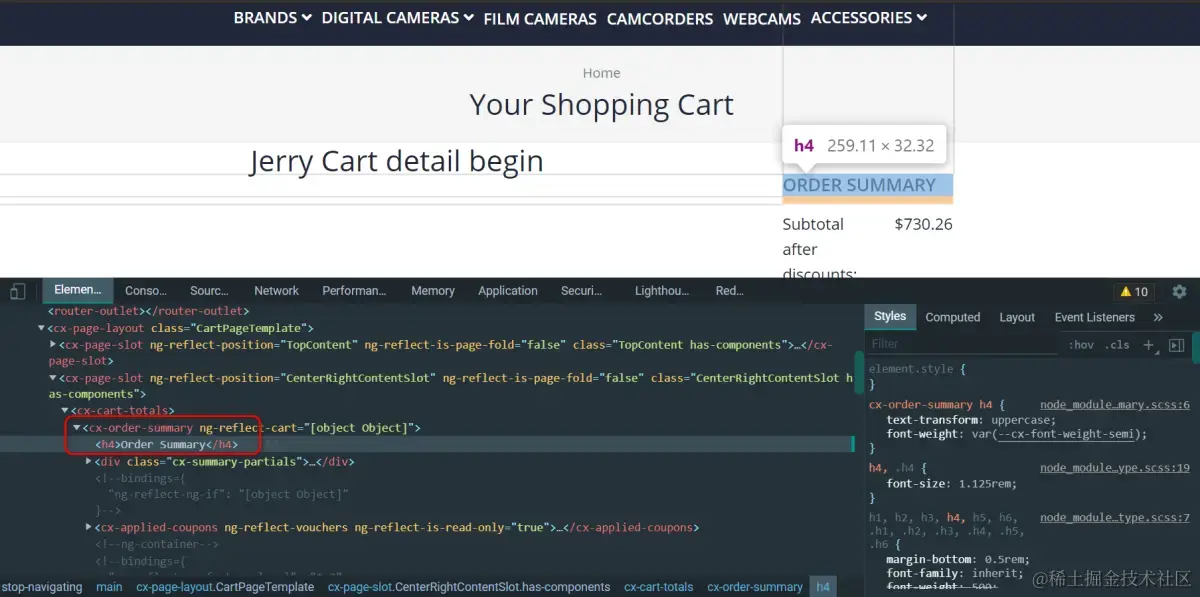This screenshot has width=1200, height=597.
Task: Click cx-order-summary in the breadcrumb bar
Action: 755,587
